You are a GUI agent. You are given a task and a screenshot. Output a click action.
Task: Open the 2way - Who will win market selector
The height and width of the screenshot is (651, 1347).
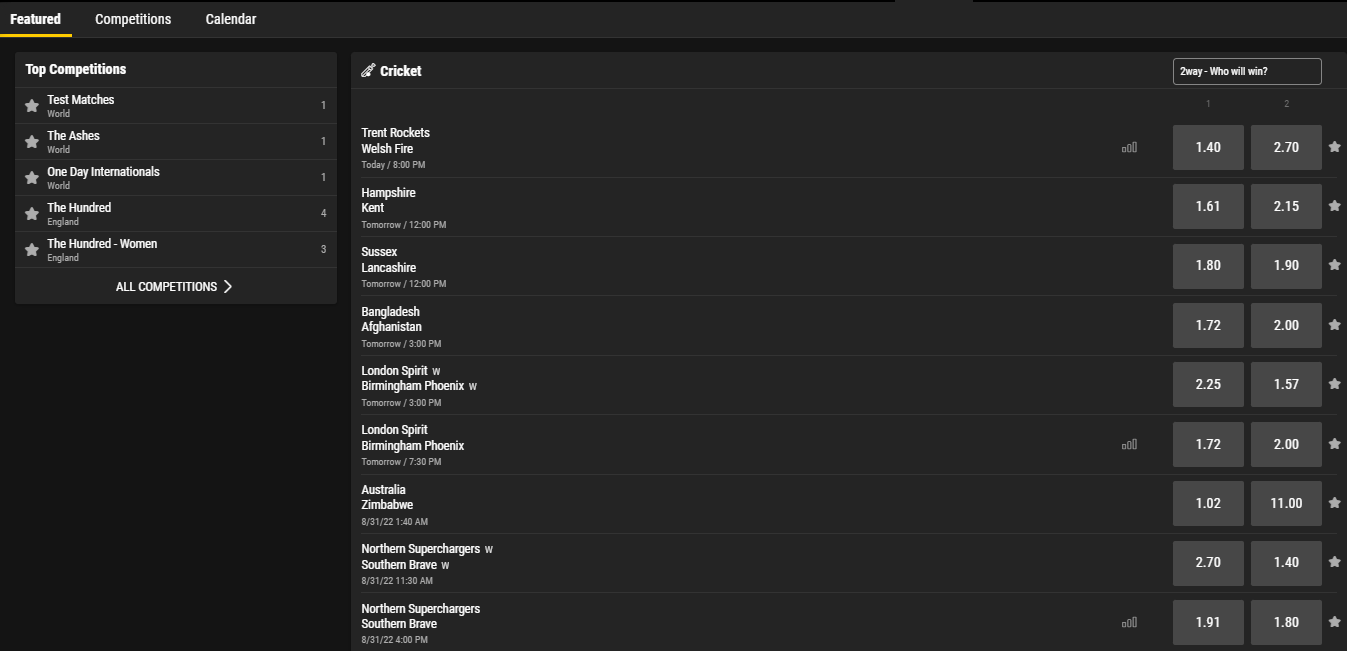pyautogui.click(x=1246, y=71)
